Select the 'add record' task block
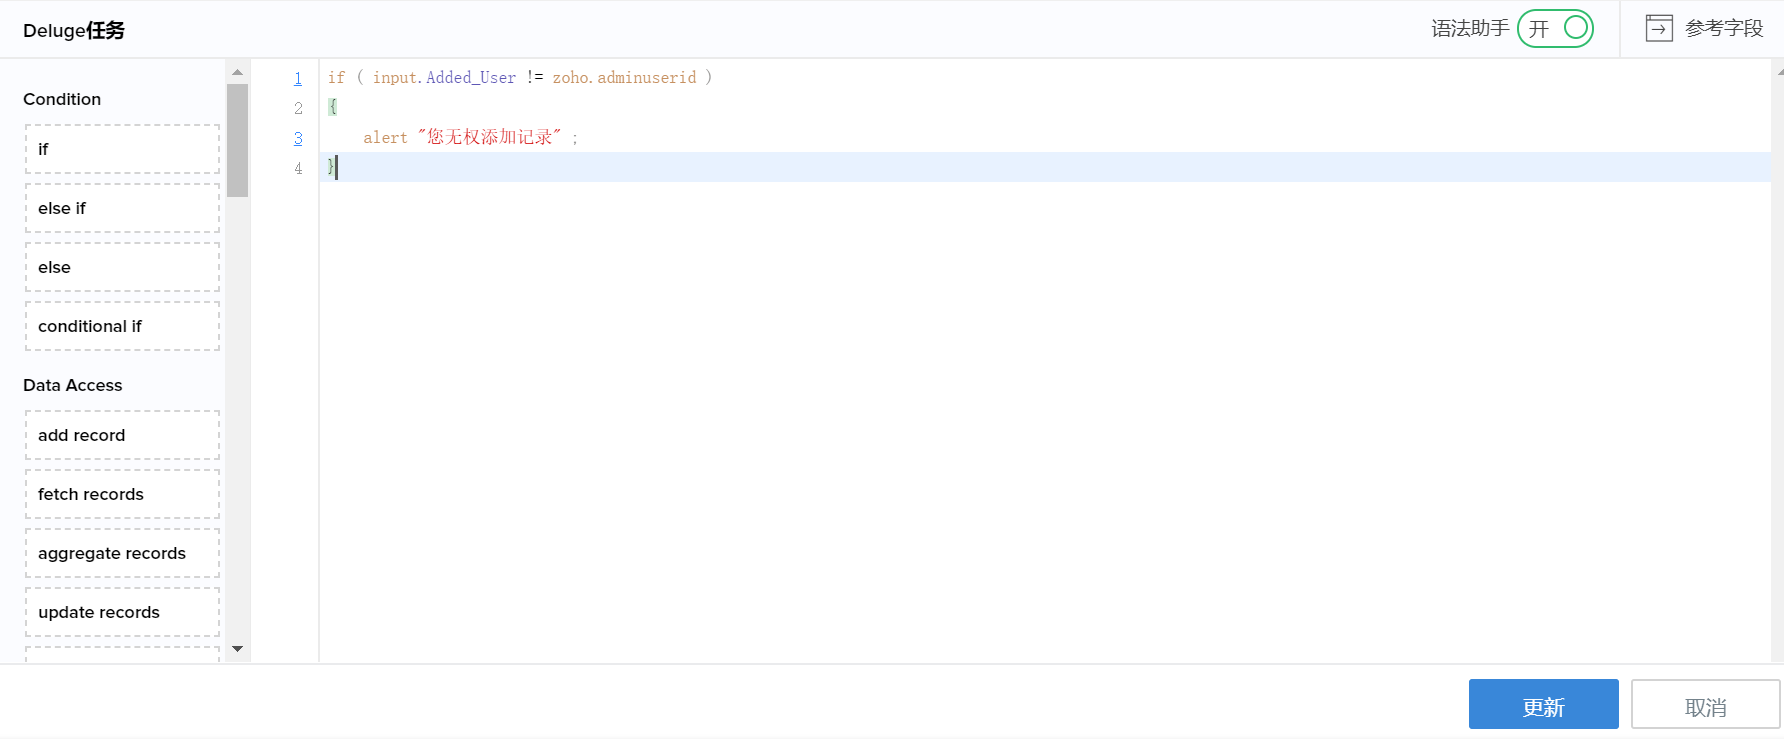The height and width of the screenshot is (739, 1784). click(x=122, y=435)
